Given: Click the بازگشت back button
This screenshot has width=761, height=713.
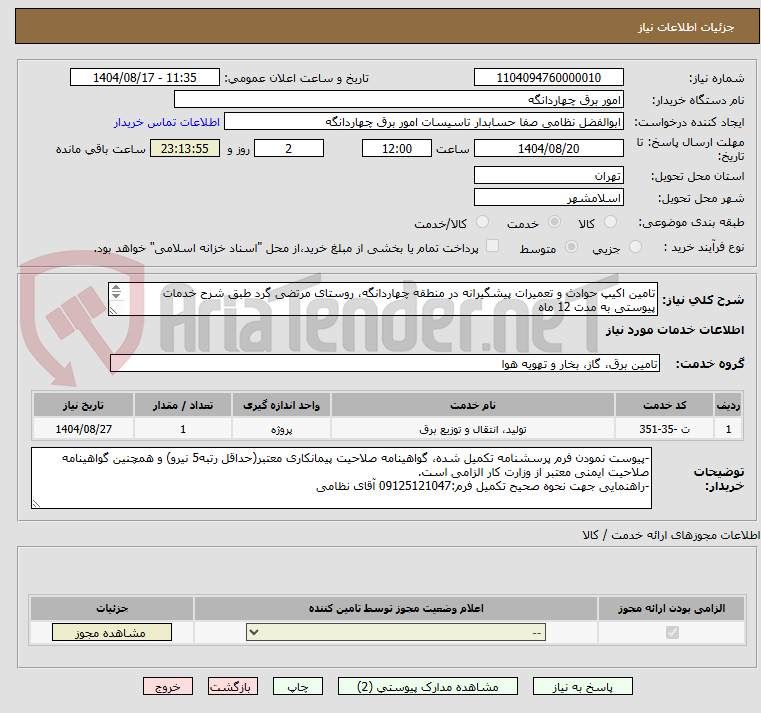Looking at the screenshot, I should pos(232,687).
